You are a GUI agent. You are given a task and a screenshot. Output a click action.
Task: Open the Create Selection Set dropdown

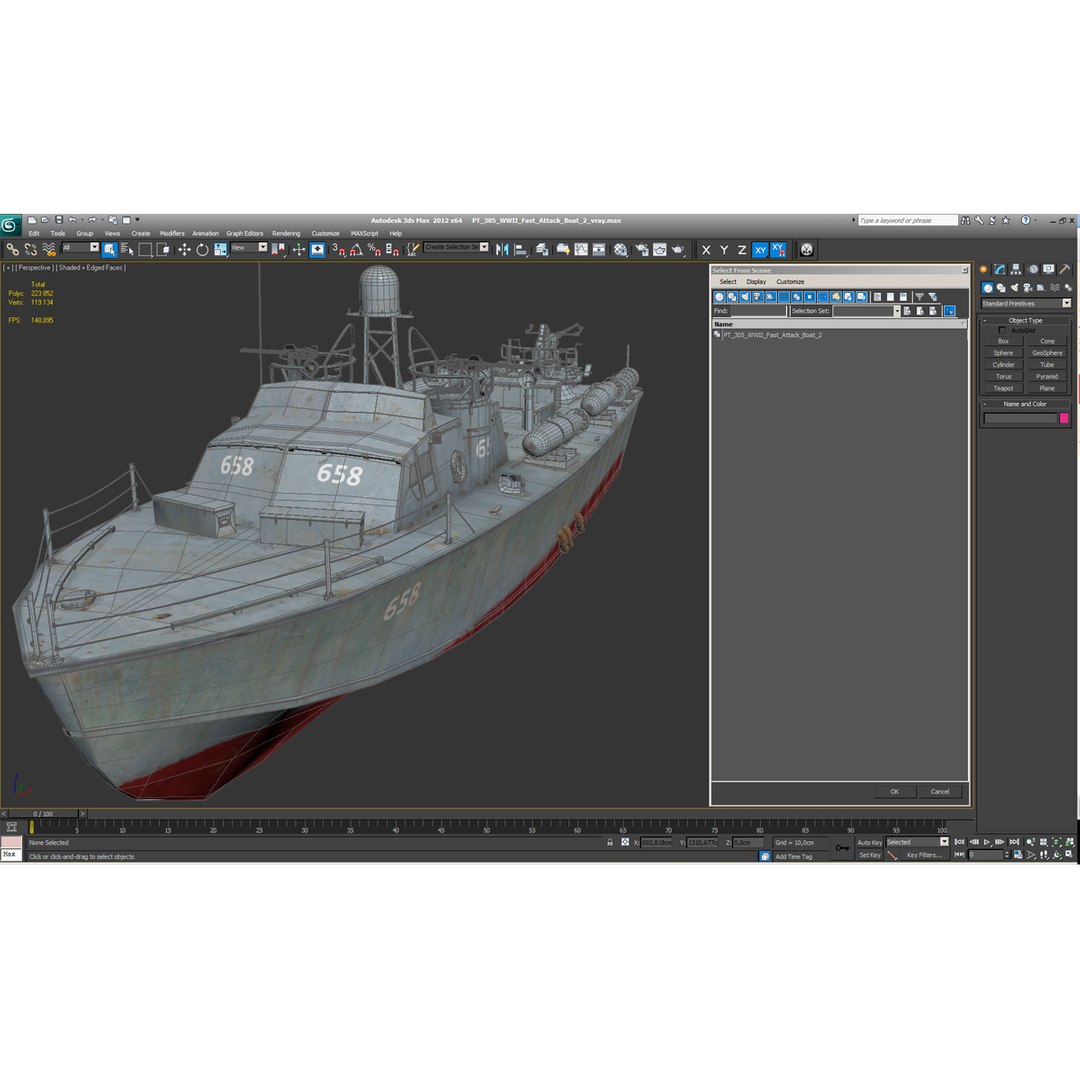457,247
